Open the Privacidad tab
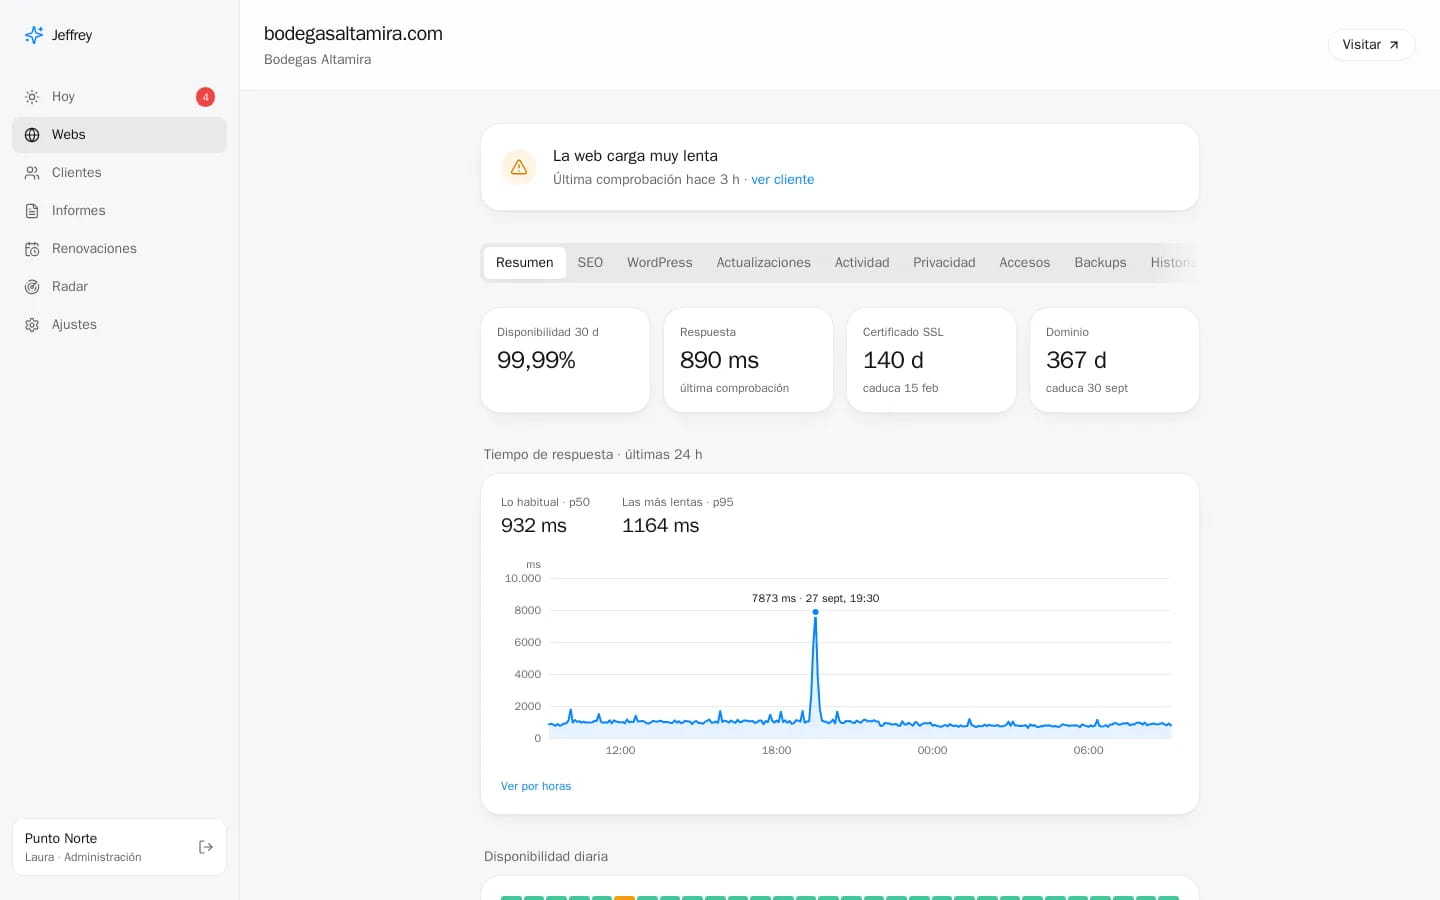The width and height of the screenshot is (1440, 900). [944, 263]
